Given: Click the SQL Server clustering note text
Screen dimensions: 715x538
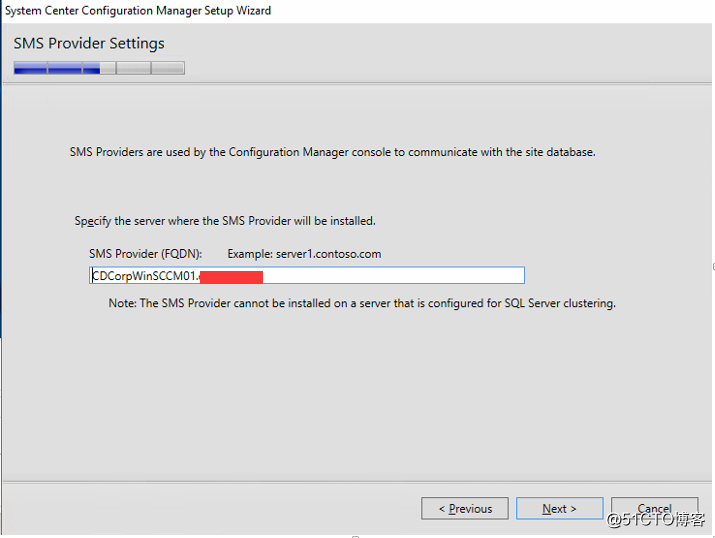Looking at the screenshot, I should point(362,303).
